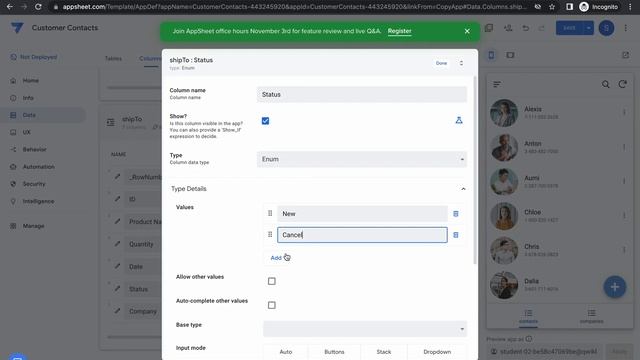Click the blue add-contact plus button
640x360 pixels.
(614, 287)
